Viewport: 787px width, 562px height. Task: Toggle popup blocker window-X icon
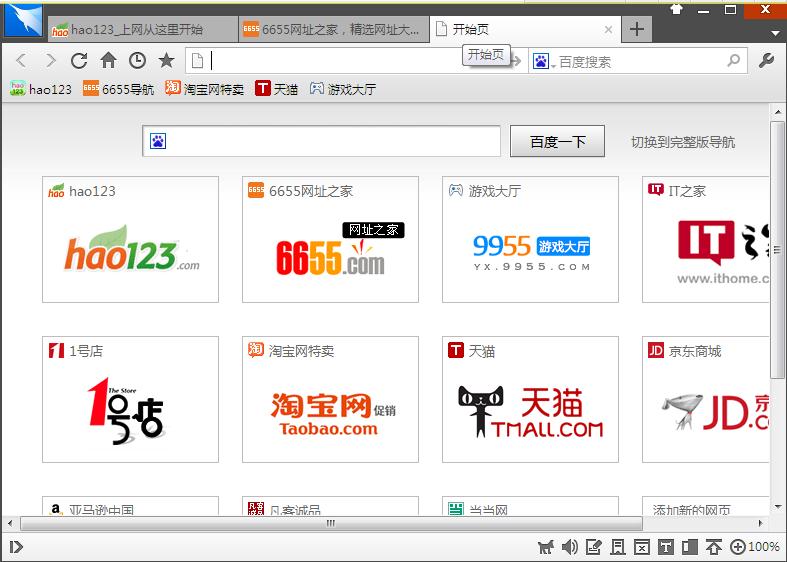pos(641,547)
